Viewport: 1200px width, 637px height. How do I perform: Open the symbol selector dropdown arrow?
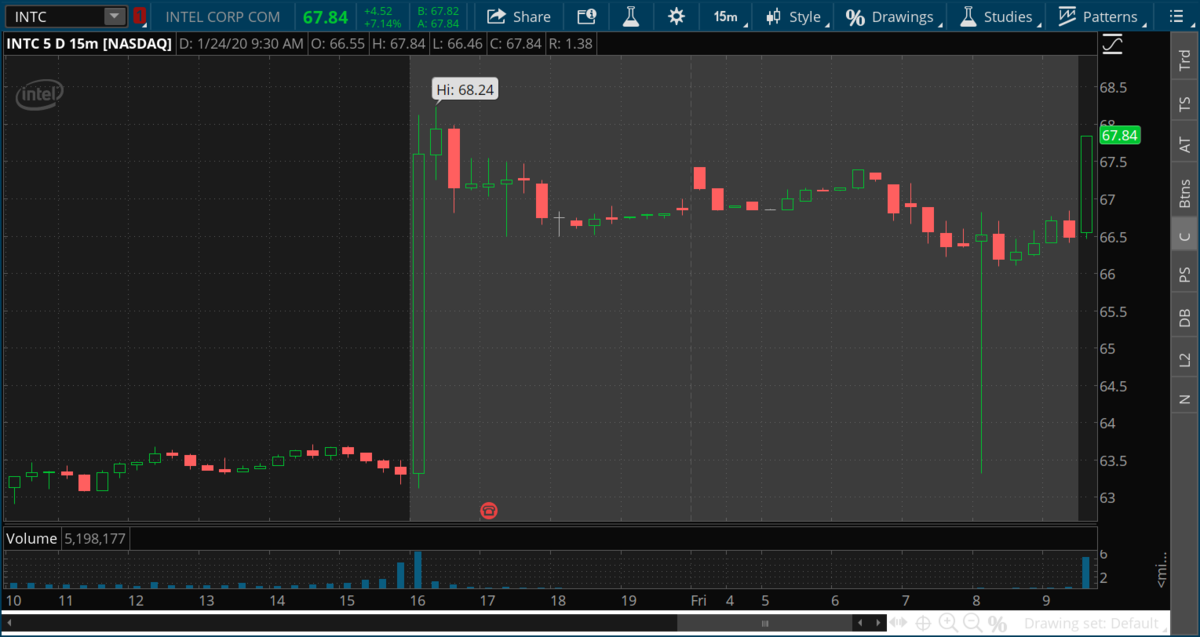point(115,16)
